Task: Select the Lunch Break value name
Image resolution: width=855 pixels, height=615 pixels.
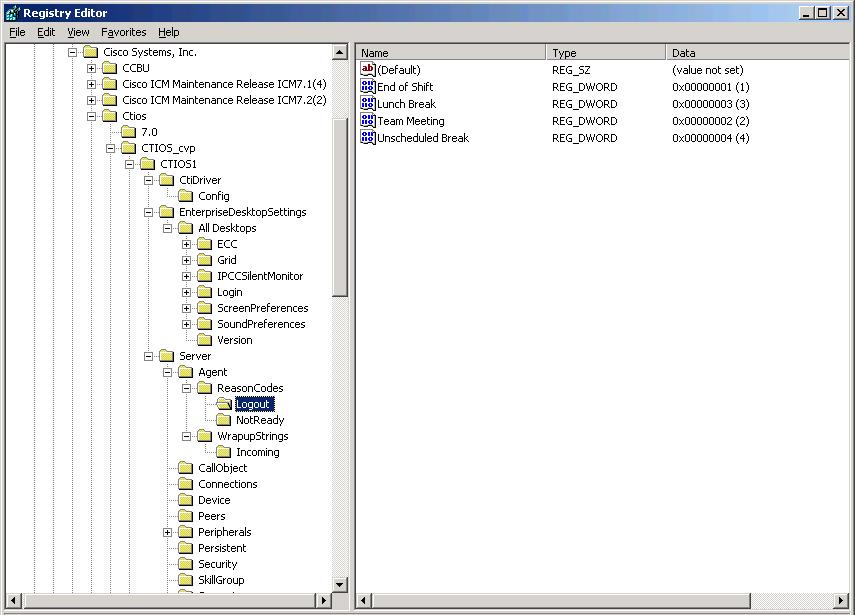Action: tap(407, 104)
